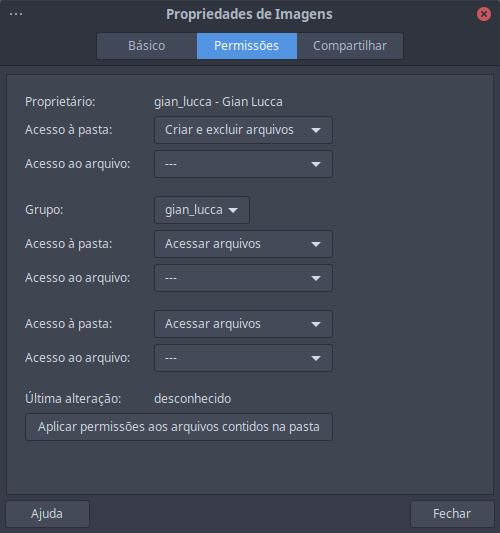
Task: Open the window menu three-dots icon
Action: tap(16, 14)
